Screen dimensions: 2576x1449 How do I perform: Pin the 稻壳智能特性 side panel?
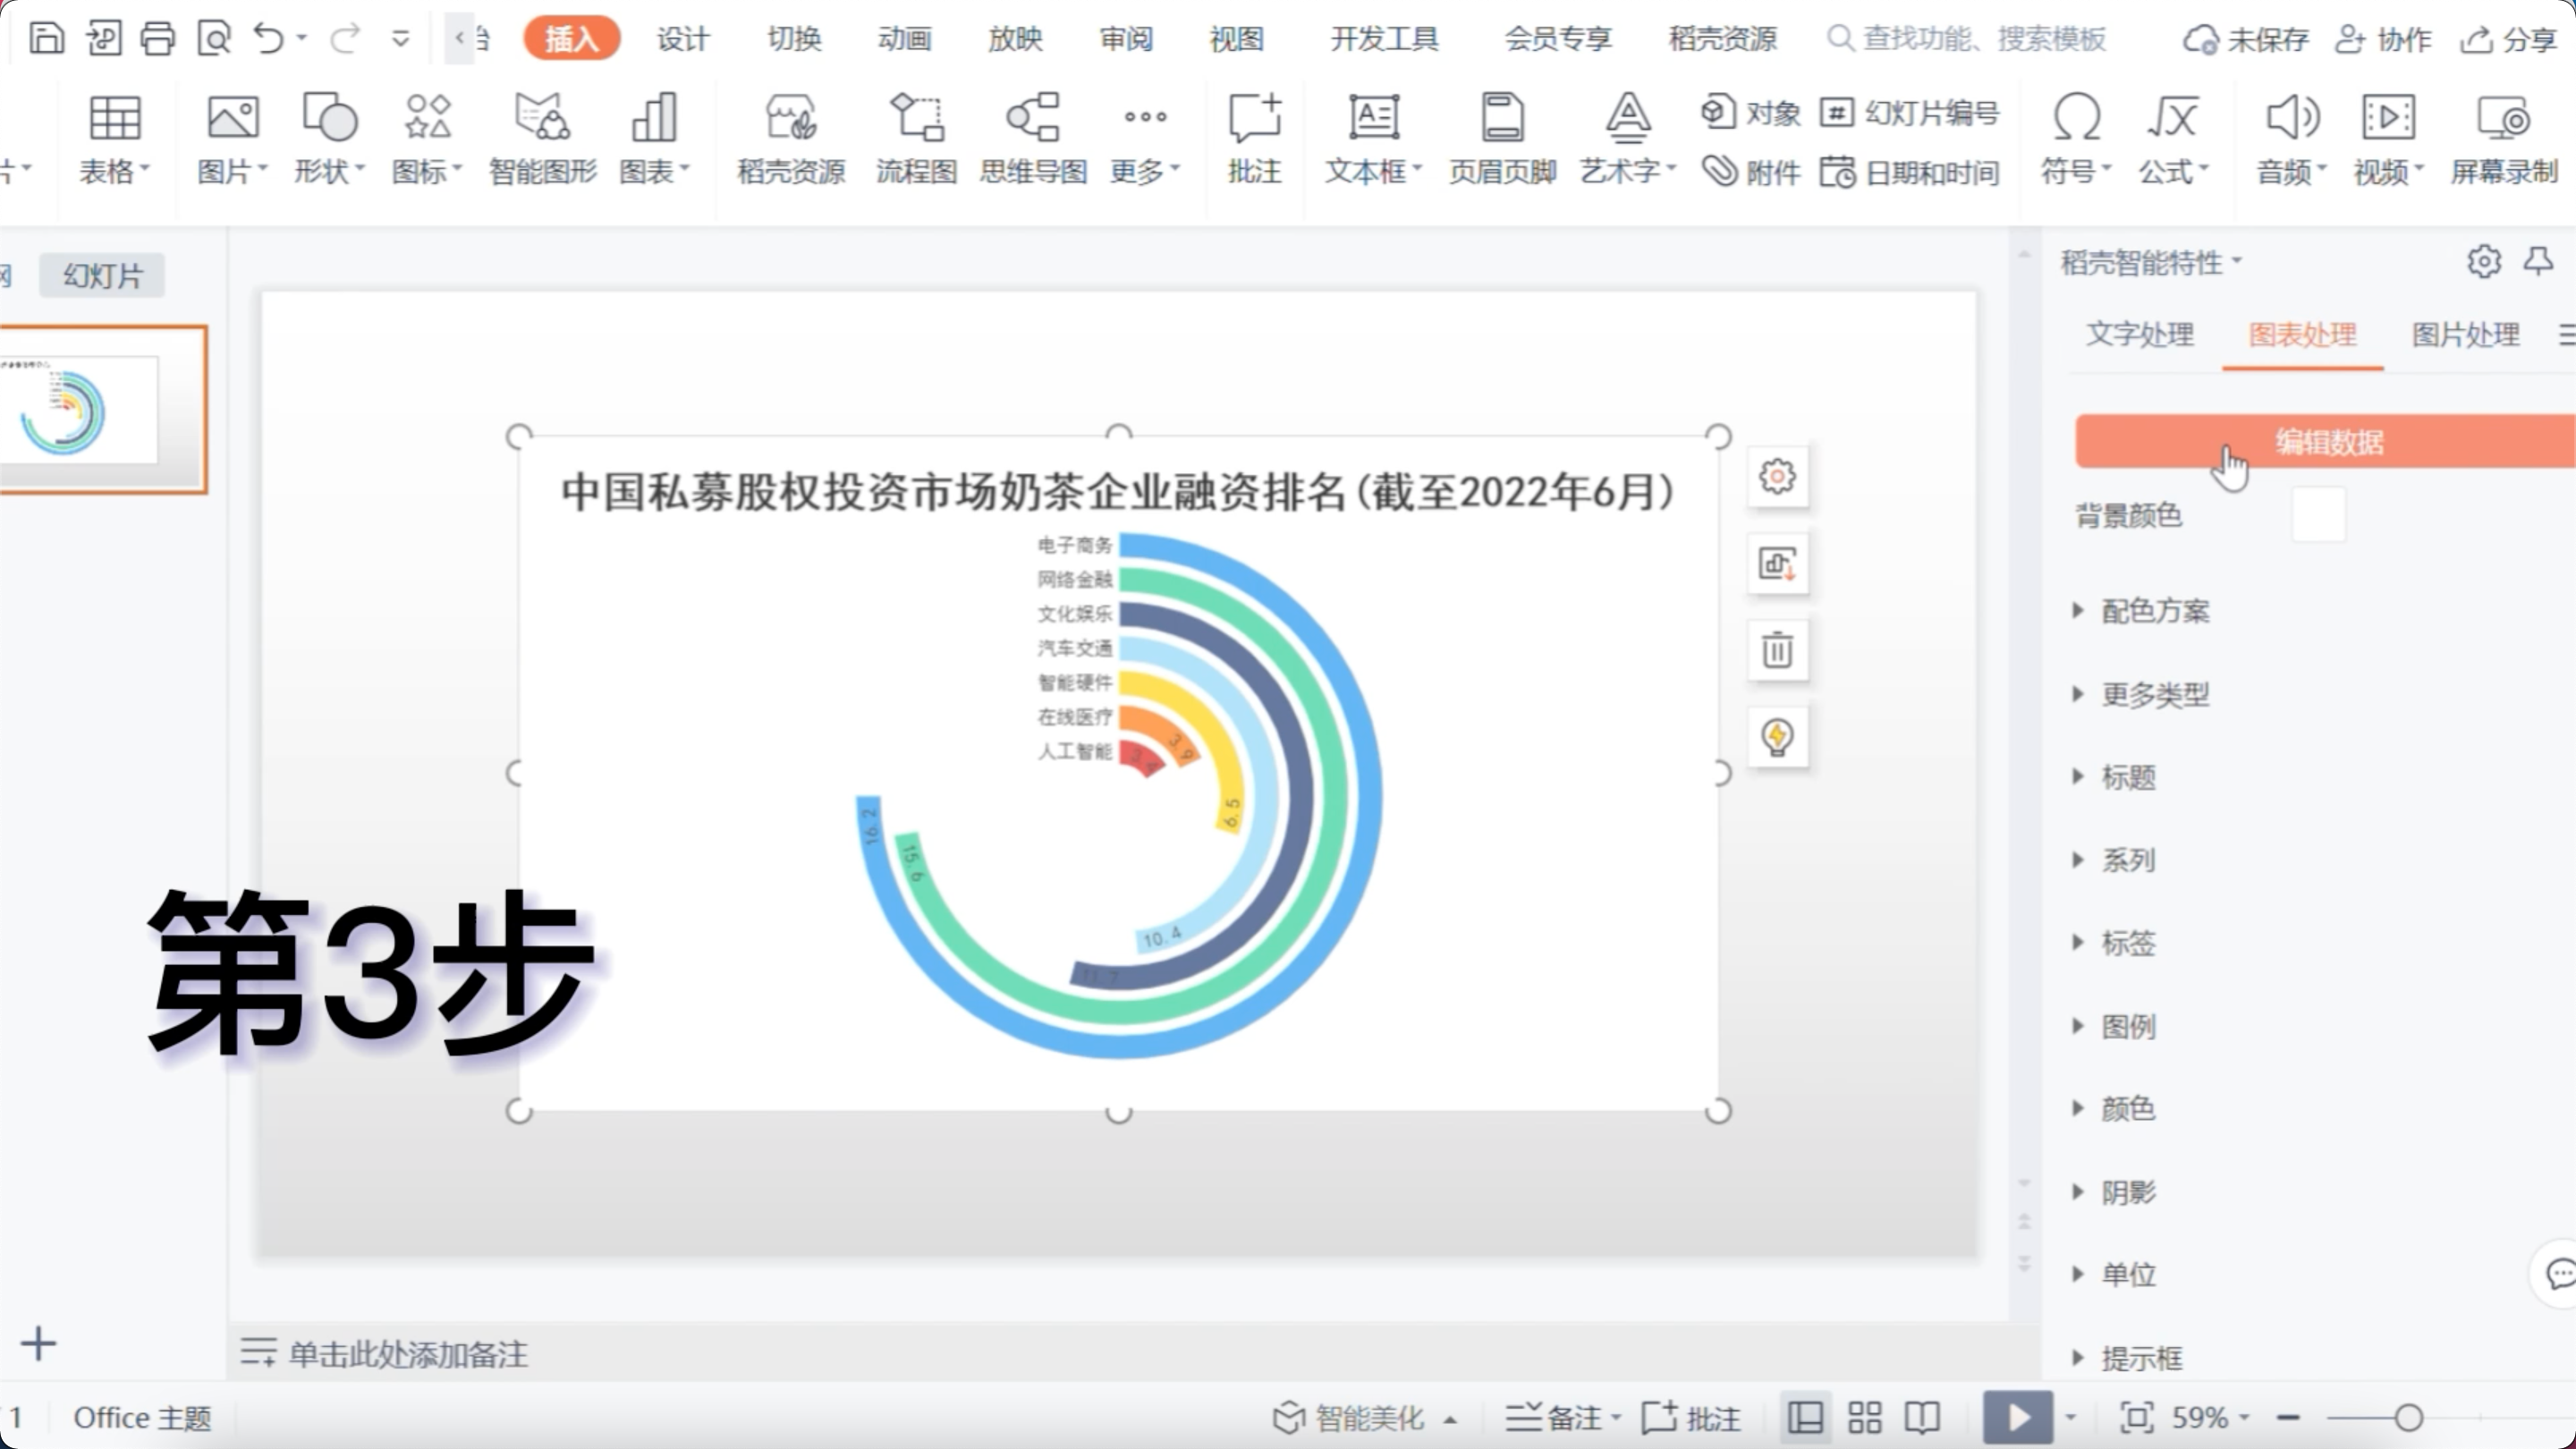point(2538,261)
